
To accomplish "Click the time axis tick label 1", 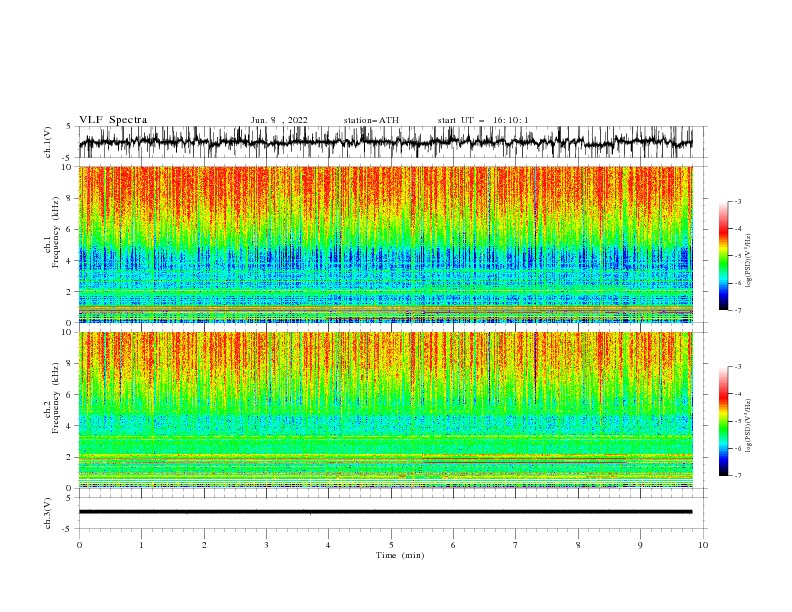I will pos(141,545).
